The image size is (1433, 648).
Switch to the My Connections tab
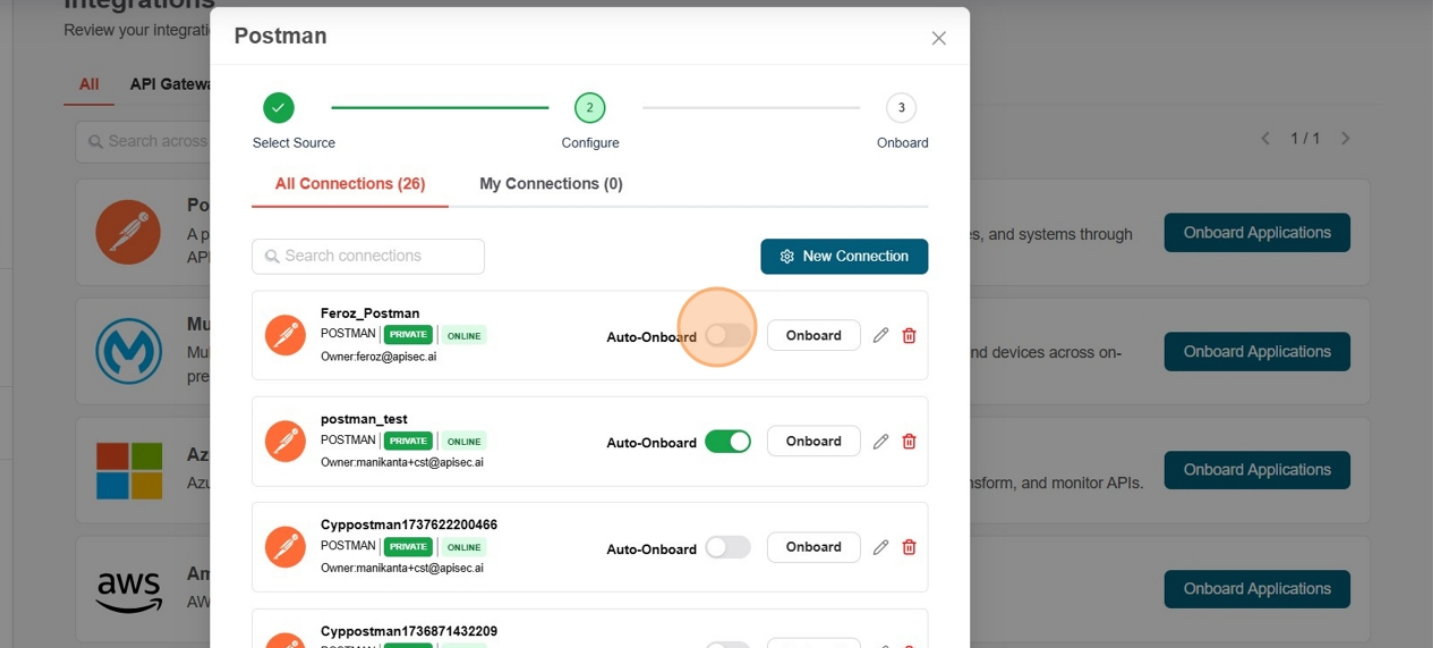[x=551, y=184]
